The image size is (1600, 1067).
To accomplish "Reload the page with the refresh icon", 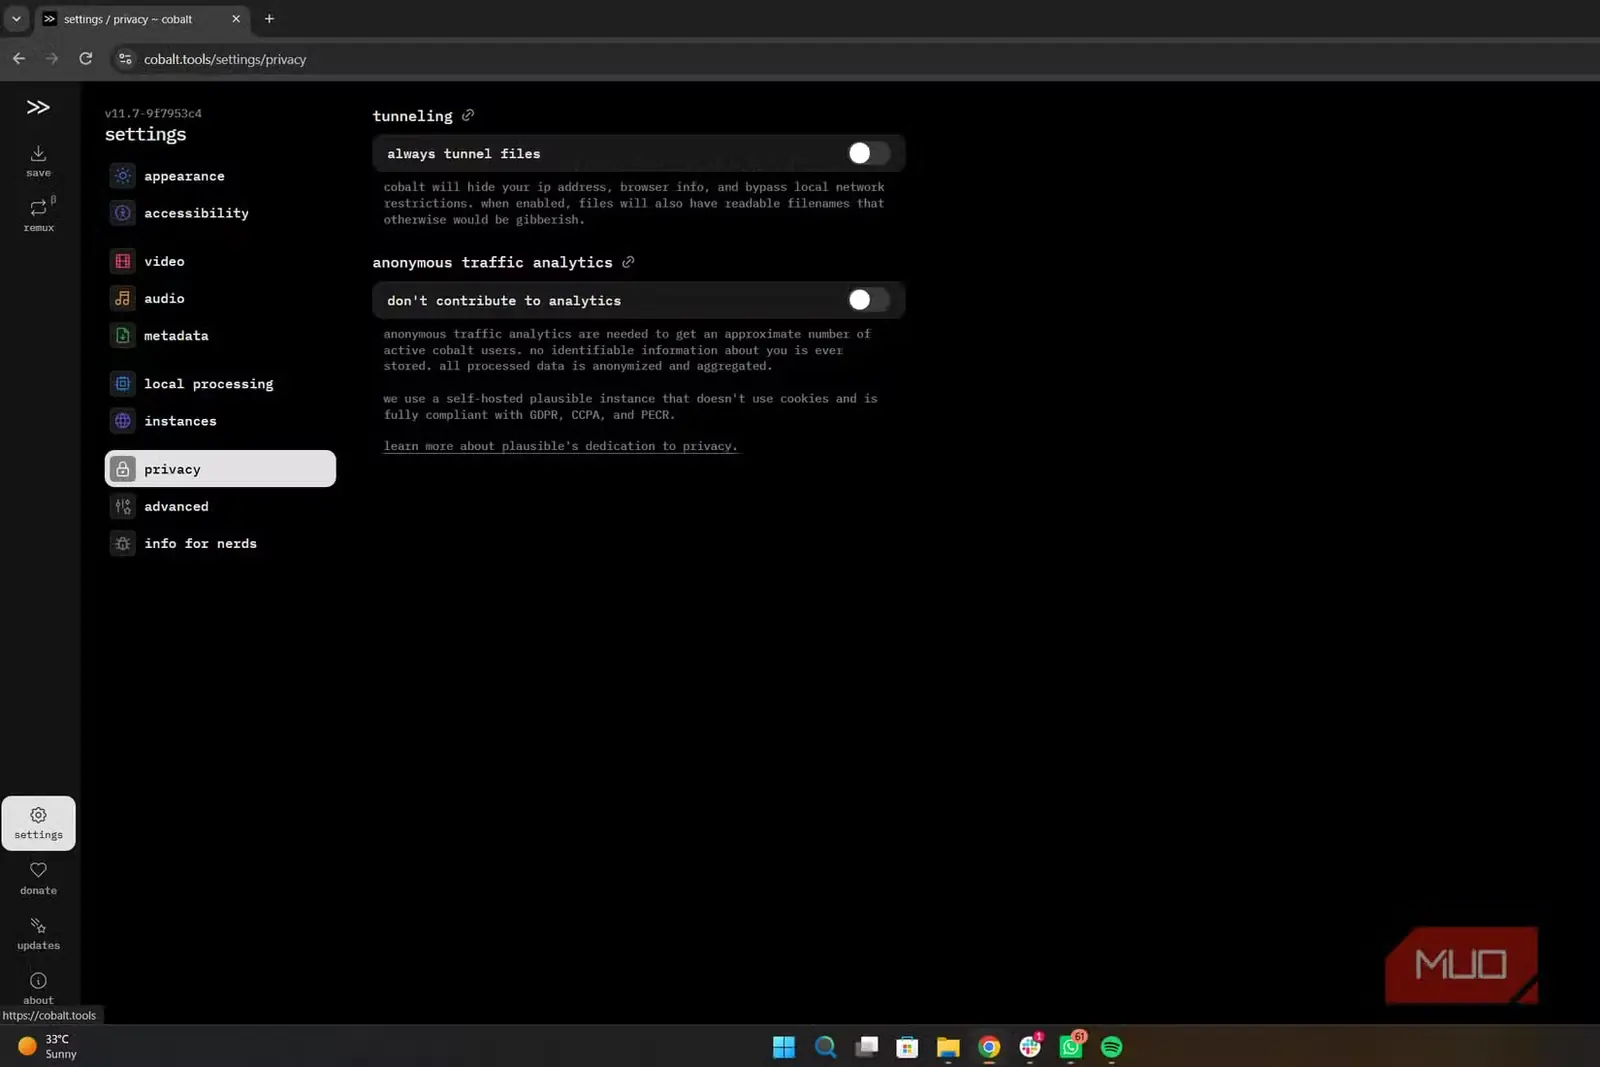I will (x=86, y=59).
